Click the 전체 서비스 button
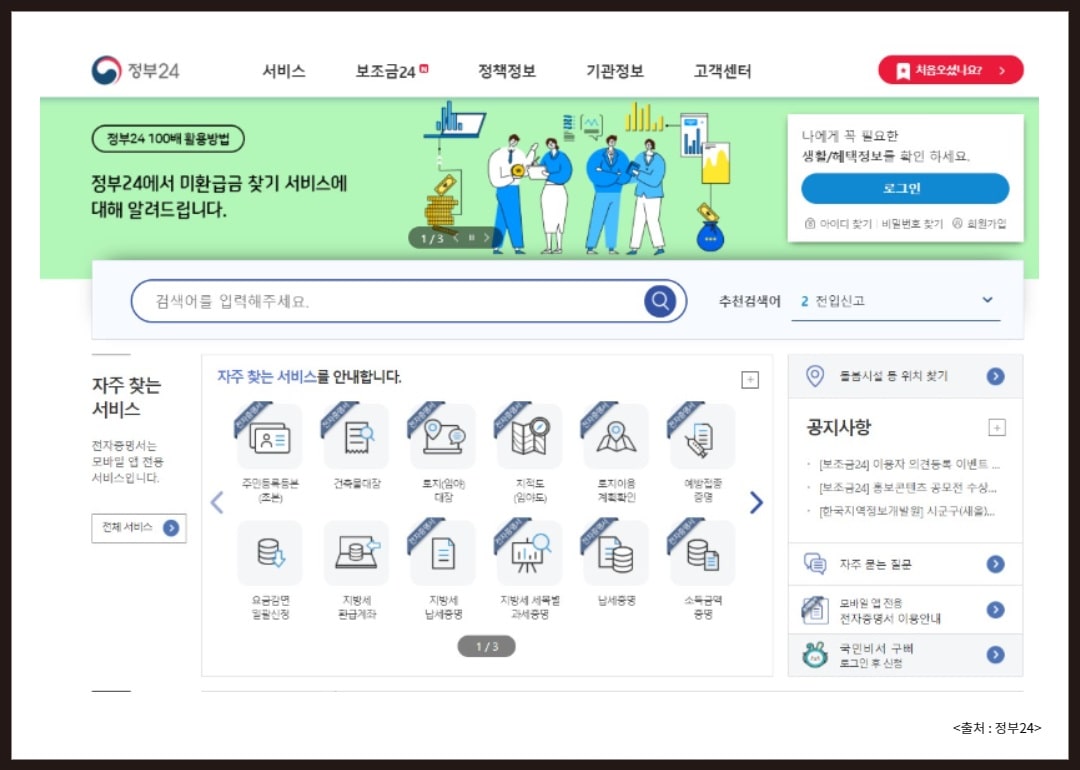 point(139,528)
